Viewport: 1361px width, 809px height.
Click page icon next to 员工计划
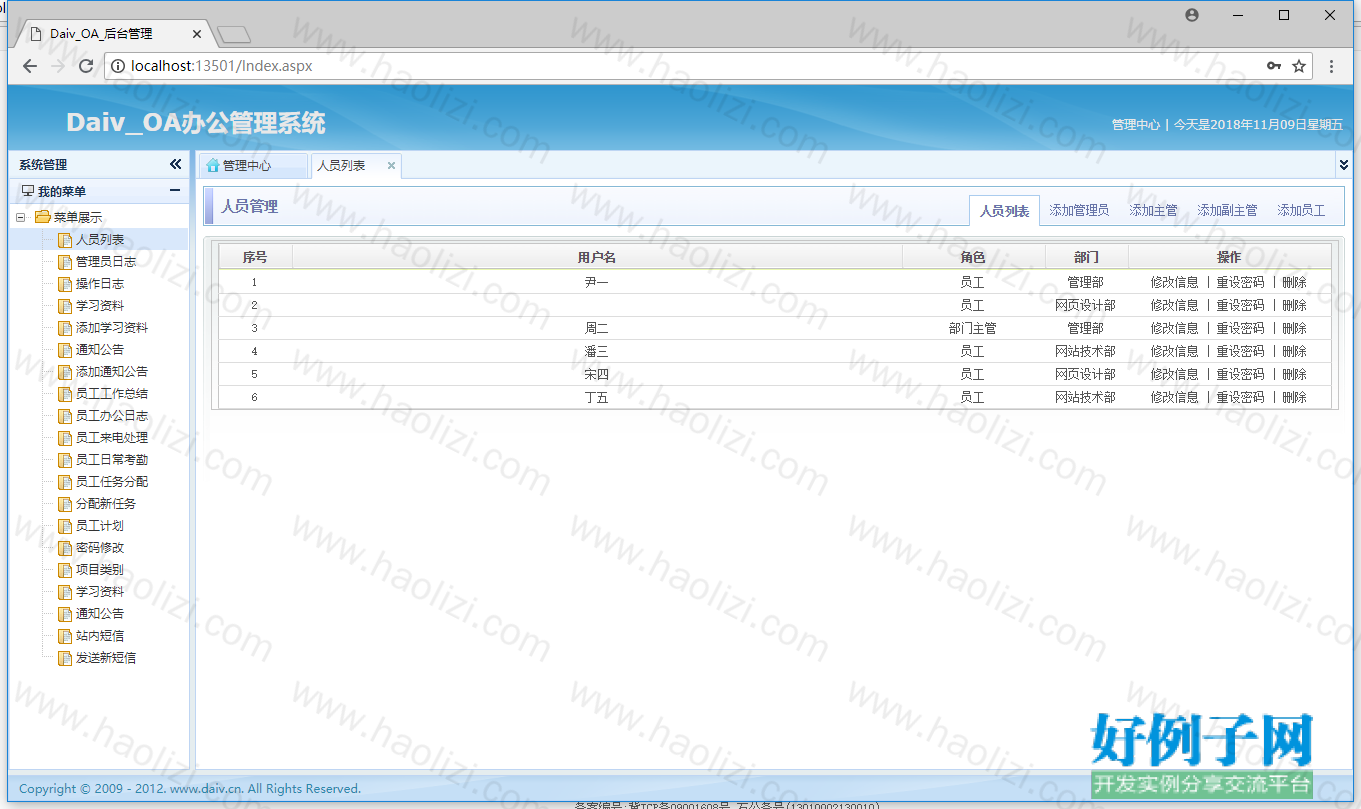click(x=65, y=526)
